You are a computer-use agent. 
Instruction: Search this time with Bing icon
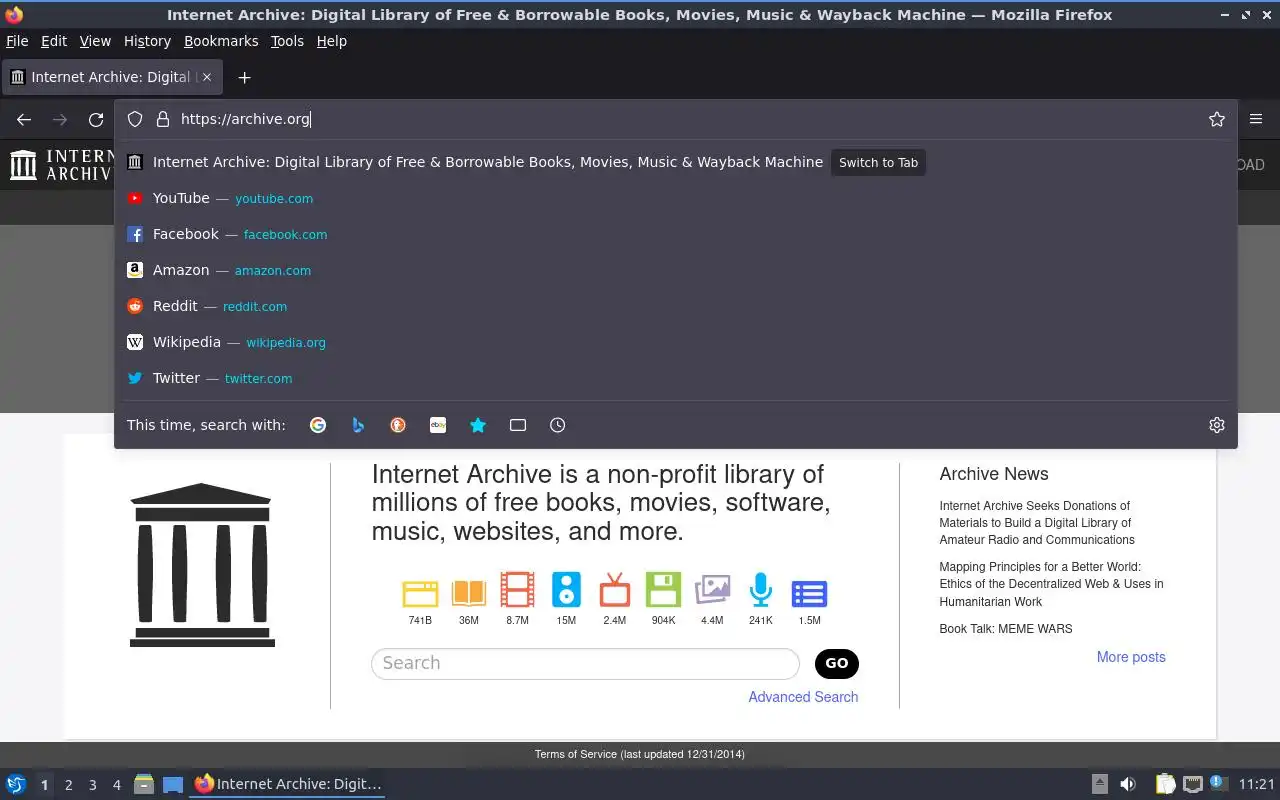click(x=358, y=425)
